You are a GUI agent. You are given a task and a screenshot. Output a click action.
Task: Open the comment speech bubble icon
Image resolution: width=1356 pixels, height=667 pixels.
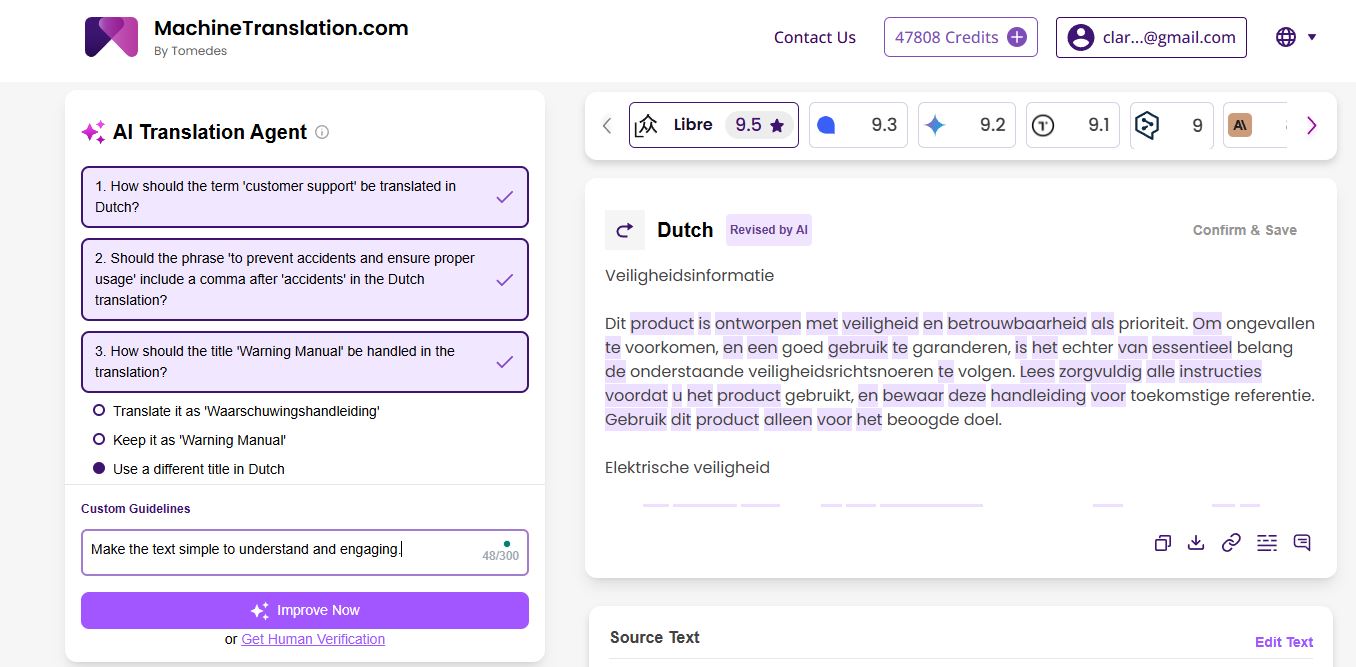[x=1302, y=543]
